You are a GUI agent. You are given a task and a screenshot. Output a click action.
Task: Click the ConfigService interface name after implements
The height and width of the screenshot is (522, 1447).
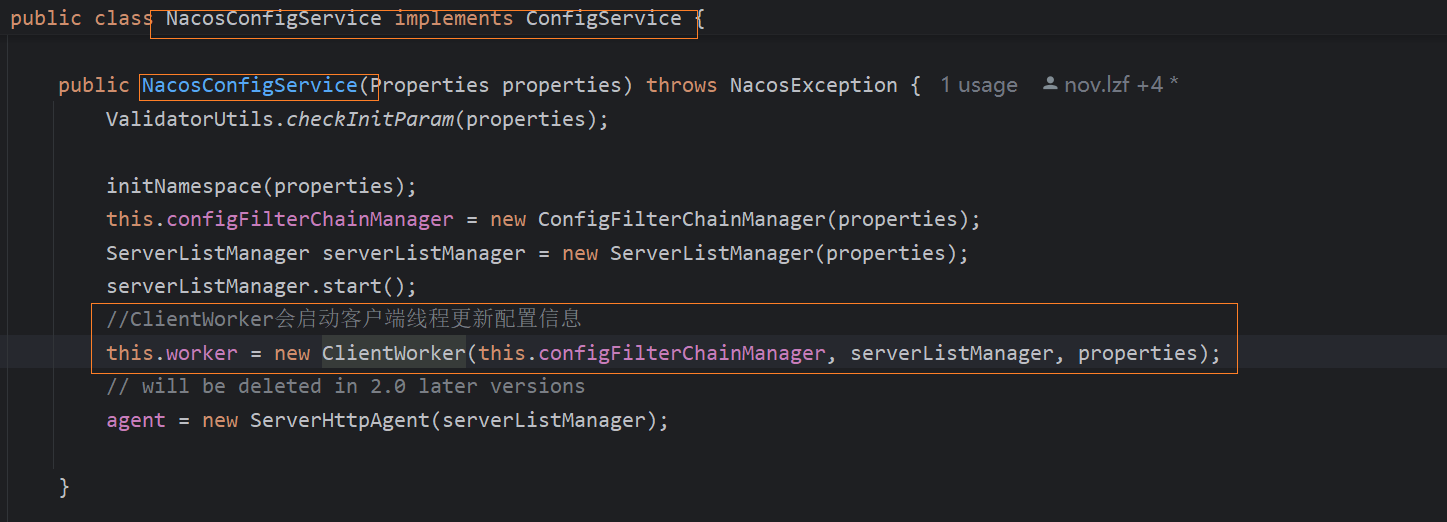pos(604,19)
